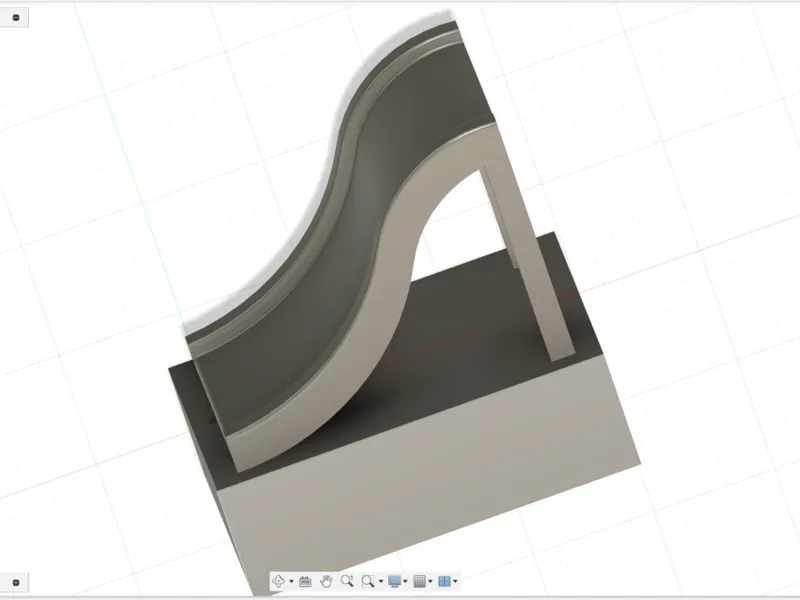Expand the Zoom Window options arrow

[x=381, y=582]
